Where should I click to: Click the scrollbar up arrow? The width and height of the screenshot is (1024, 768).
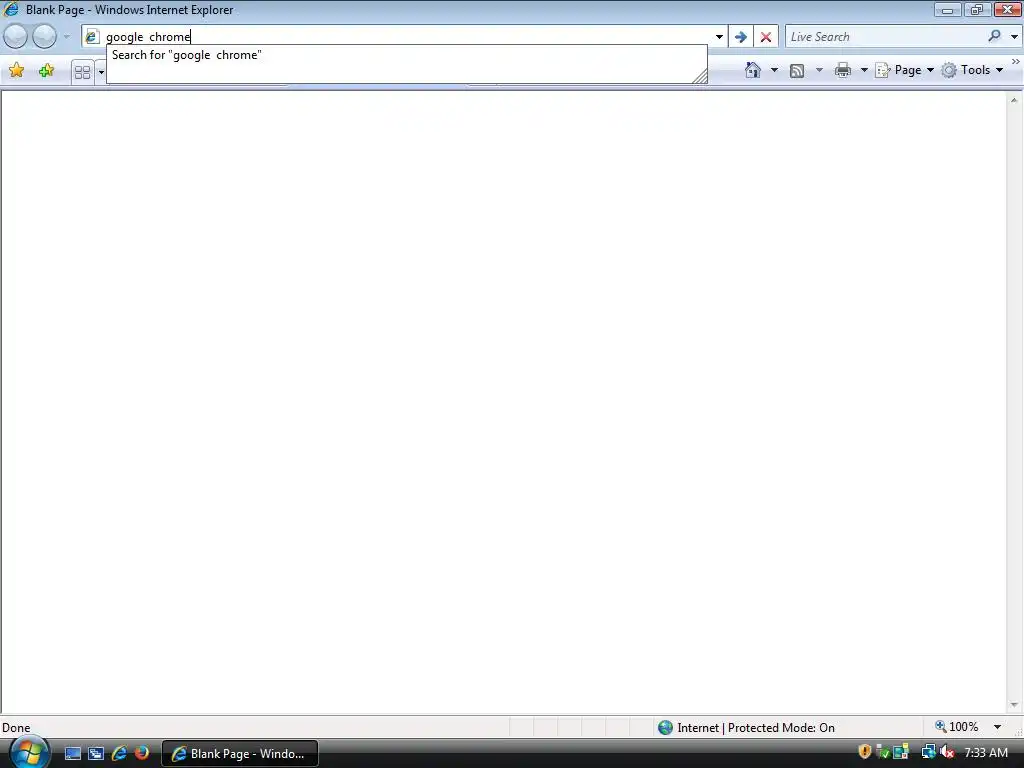point(1014,101)
